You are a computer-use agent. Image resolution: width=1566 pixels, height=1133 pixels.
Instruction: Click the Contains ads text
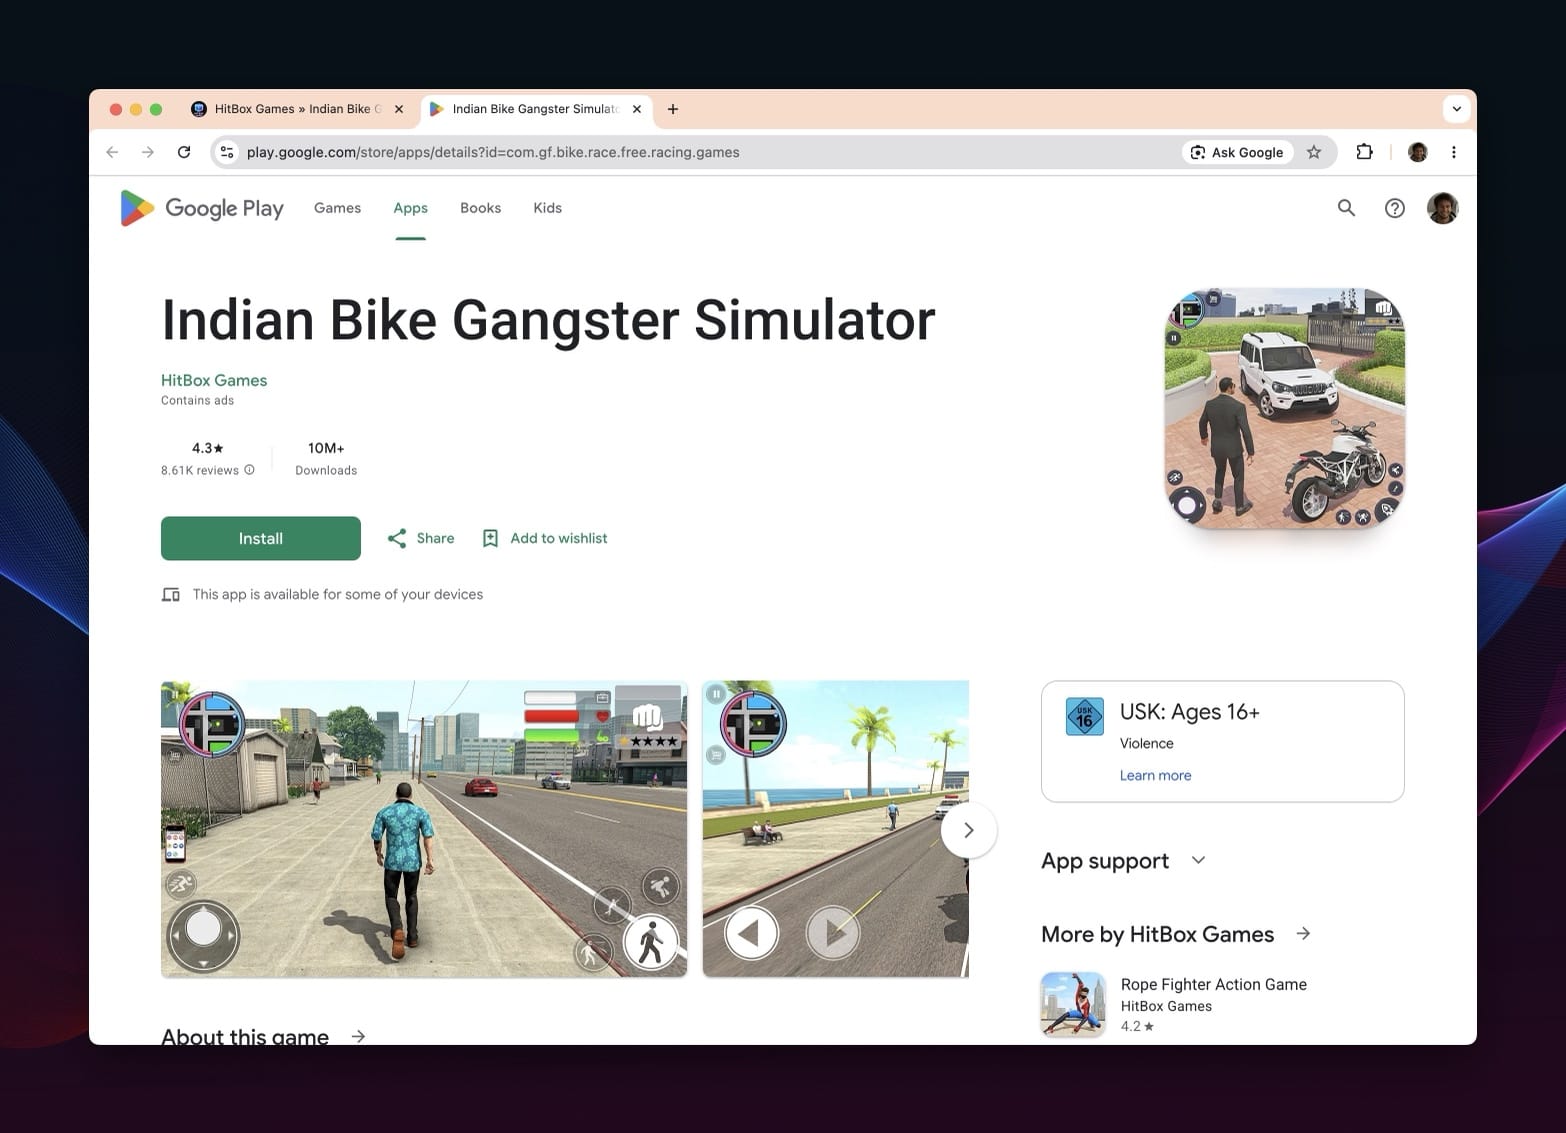(x=197, y=400)
